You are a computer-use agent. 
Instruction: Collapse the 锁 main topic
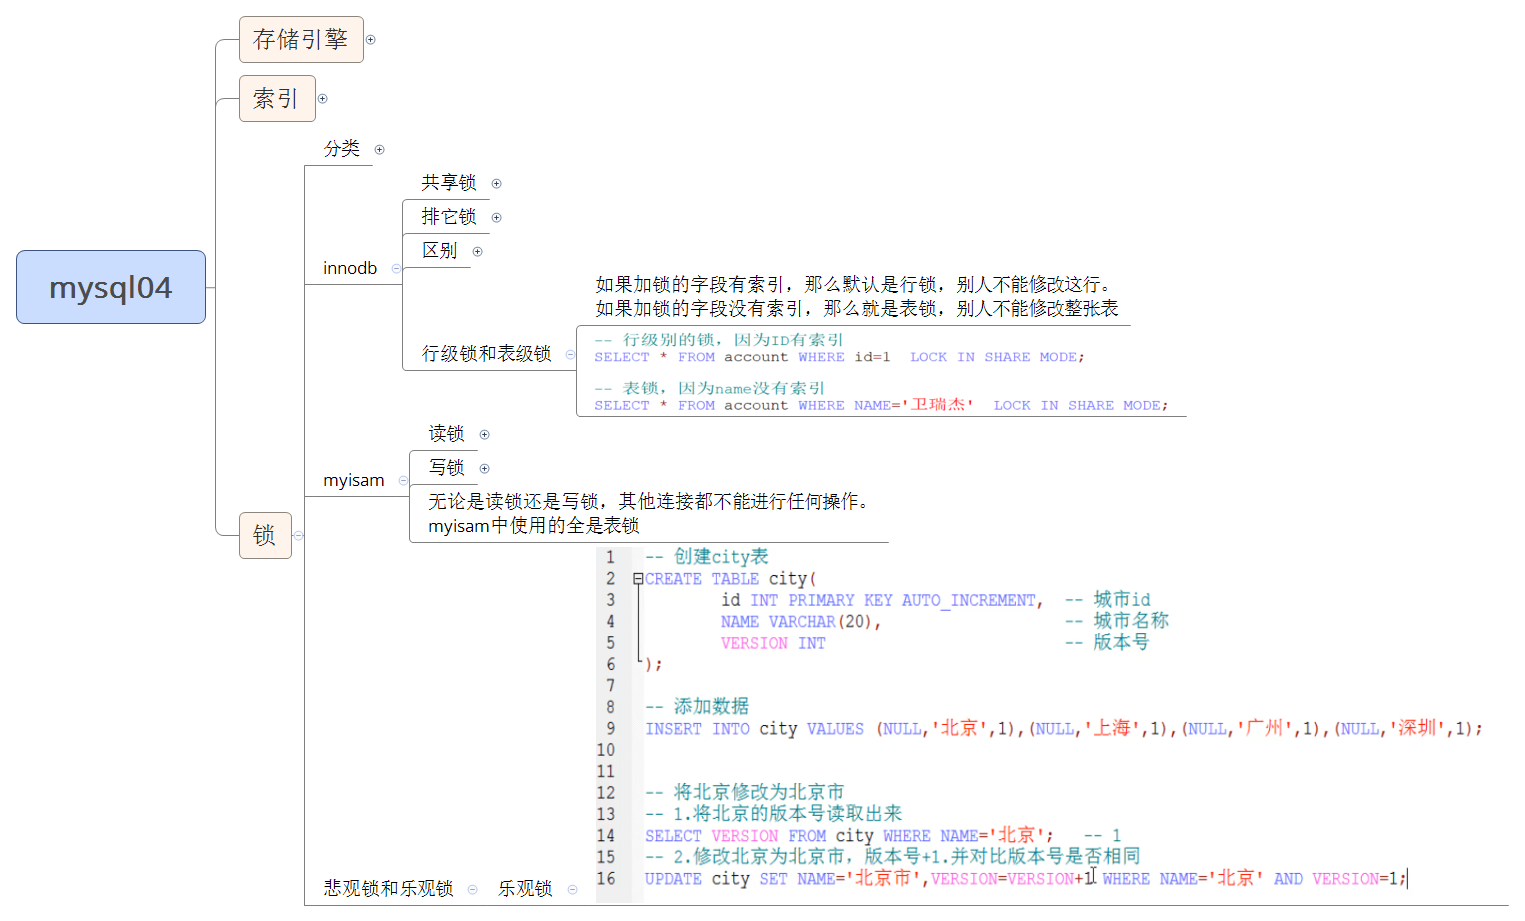click(x=299, y=536)
